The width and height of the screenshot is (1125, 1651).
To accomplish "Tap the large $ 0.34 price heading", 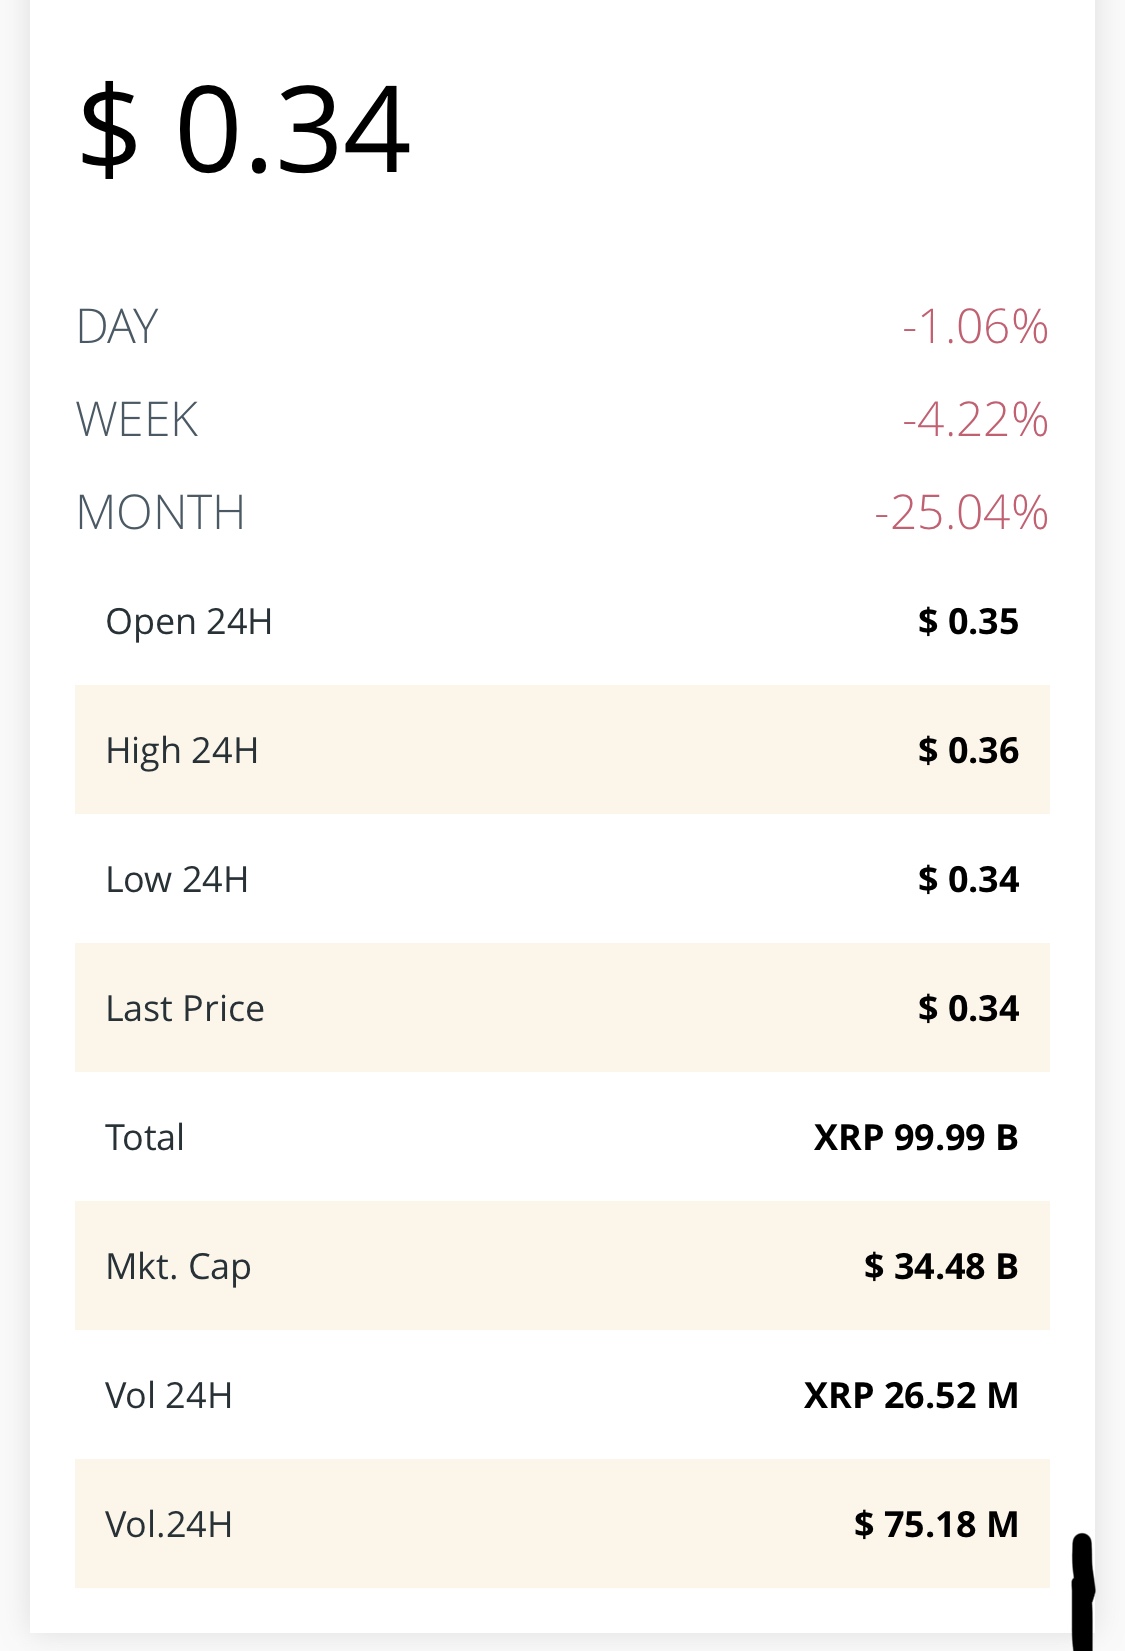I will point(245,130).
